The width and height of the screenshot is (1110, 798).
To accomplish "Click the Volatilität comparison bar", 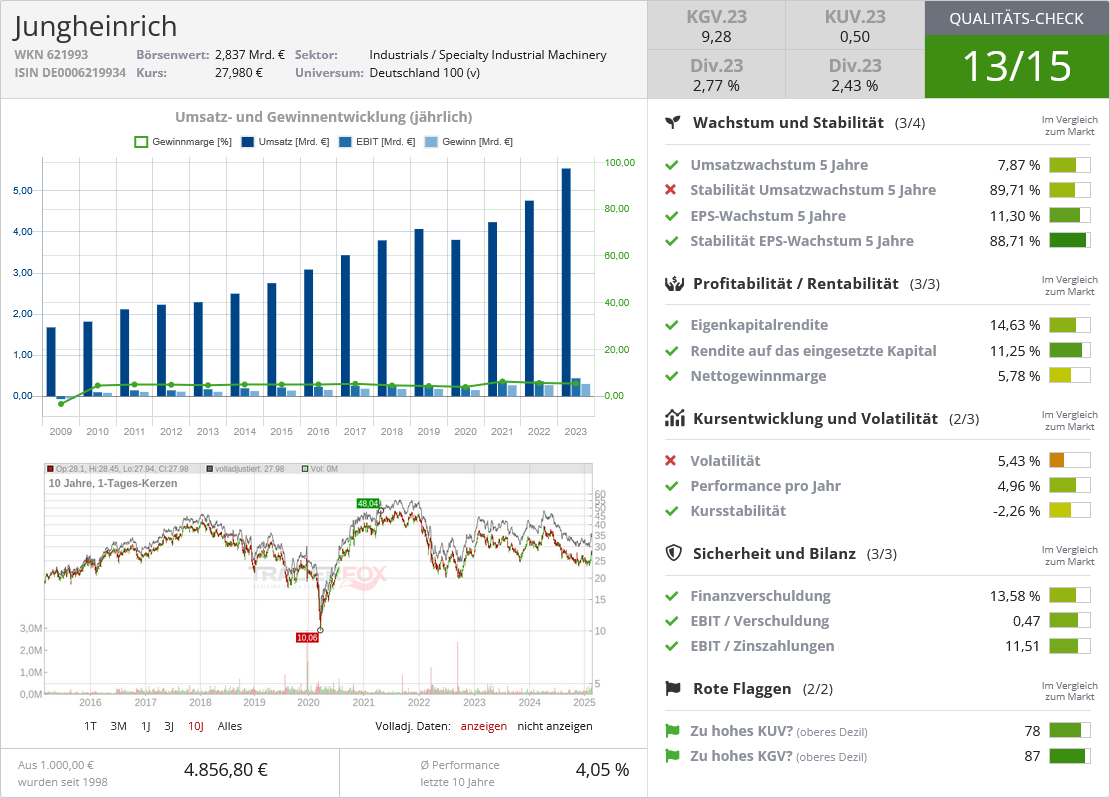I will click(1069, 460).
